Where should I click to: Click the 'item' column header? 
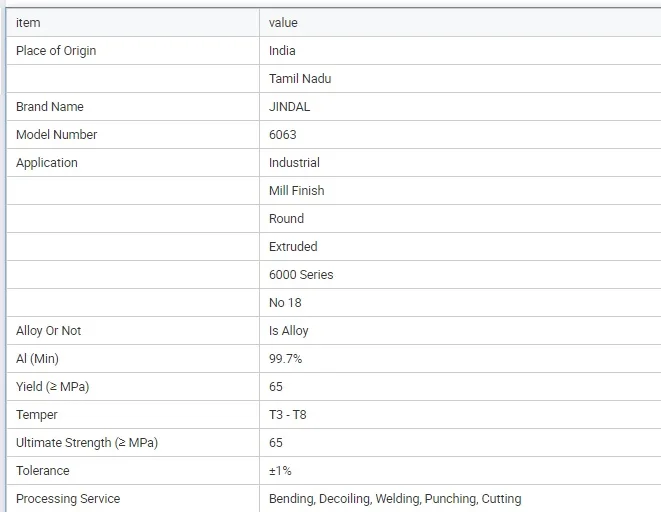[x=28, y=22]
